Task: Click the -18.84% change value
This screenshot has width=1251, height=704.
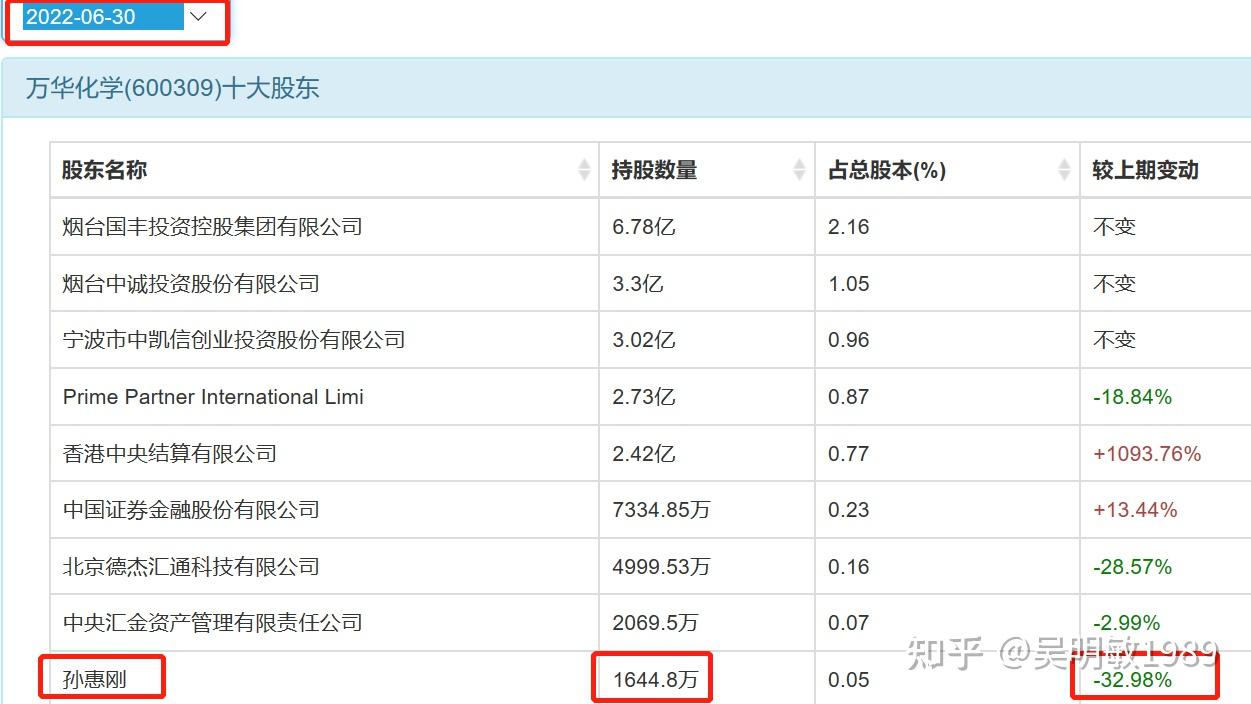Action: 1132,397
